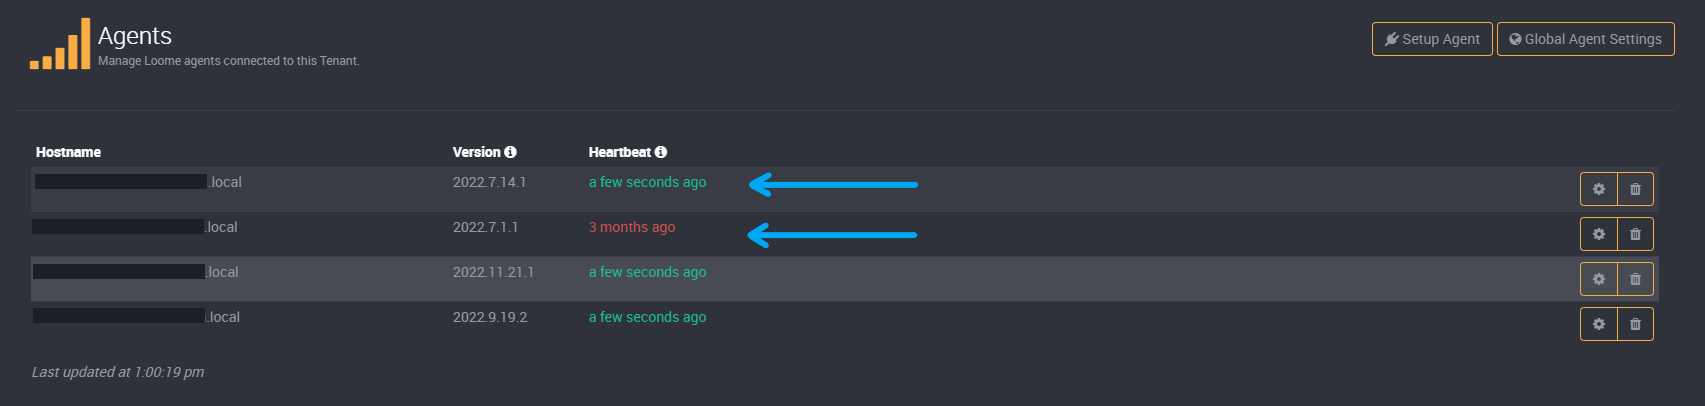Click the Setup Agent button
The image size is (1705, 406).
click(1432, 39)
